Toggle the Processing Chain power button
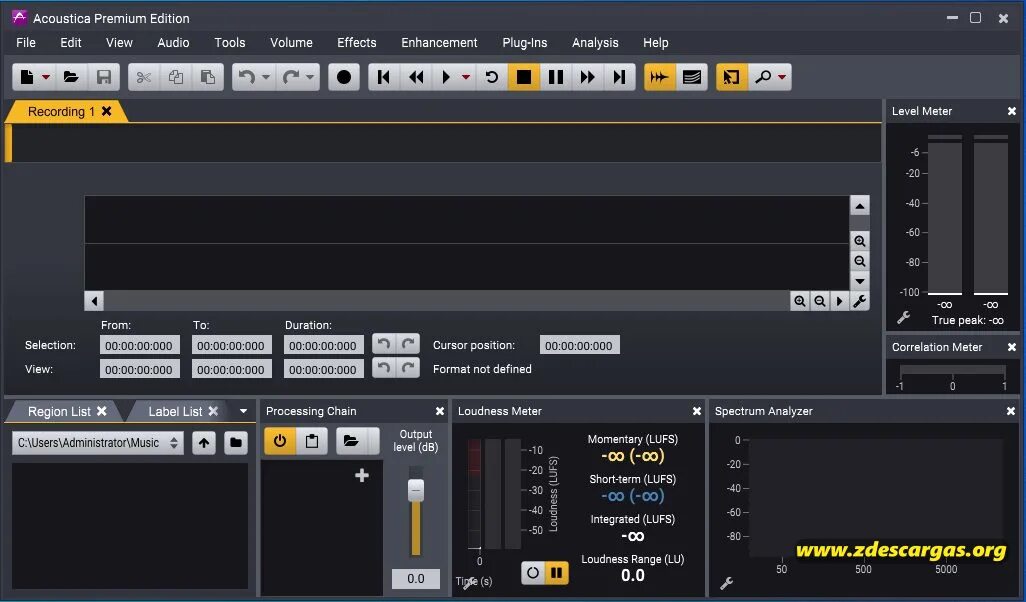This screenshot has height=602, width=1026. point(280,441)
